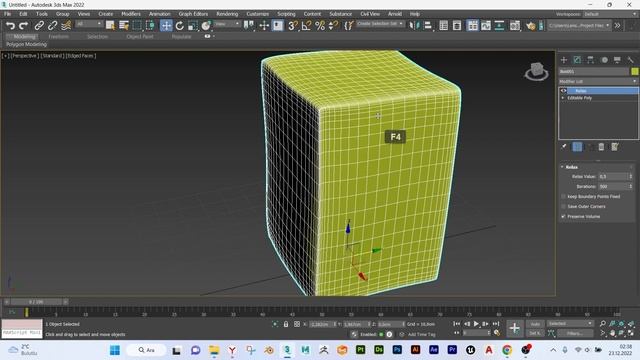Screen dimensions: 640x360
Task: Click the Auto key button
Action: tap(535, 324)
